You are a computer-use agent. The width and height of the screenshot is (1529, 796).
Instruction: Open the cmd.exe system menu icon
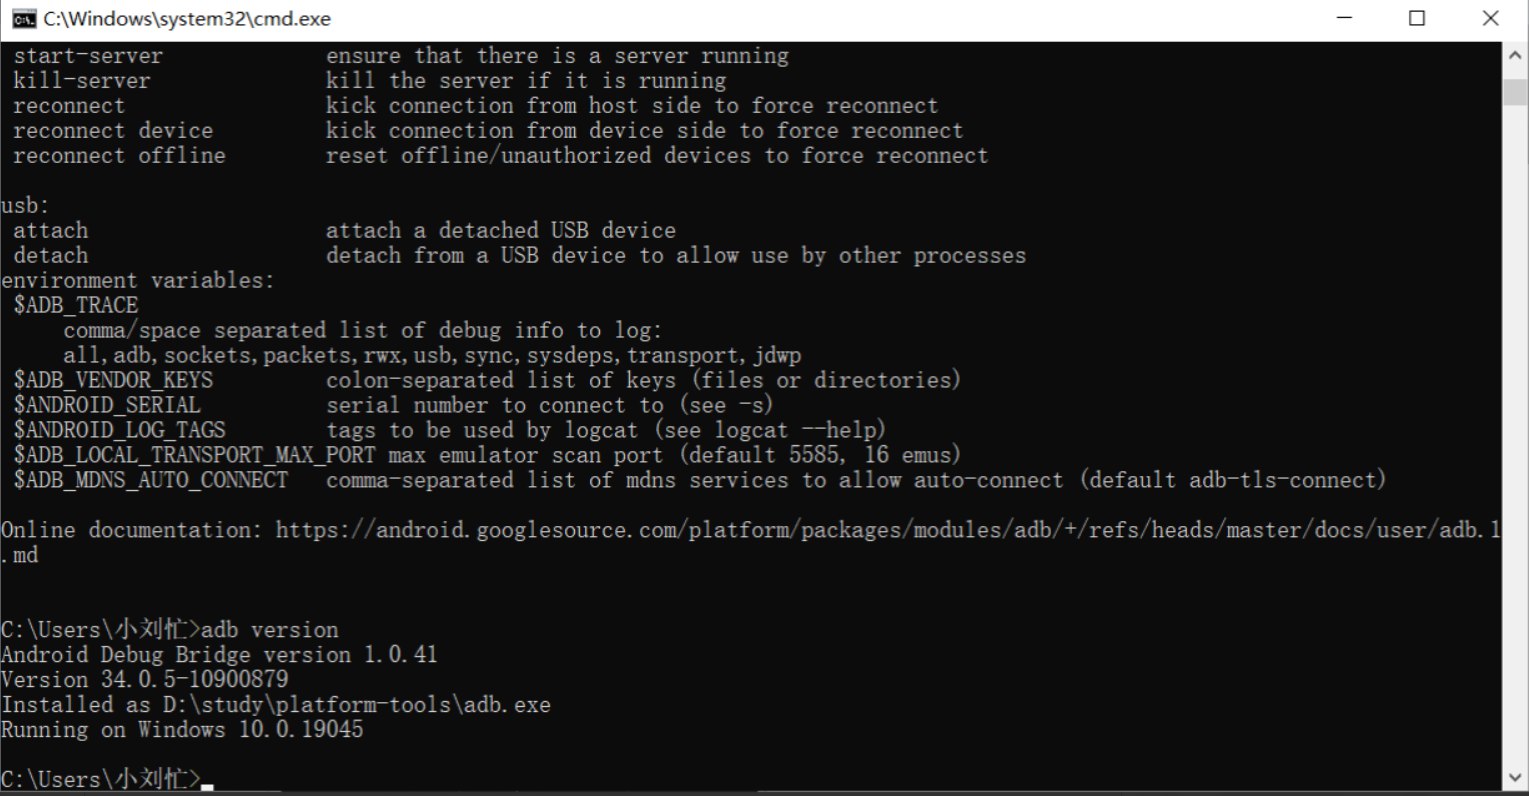click(24, 18)
